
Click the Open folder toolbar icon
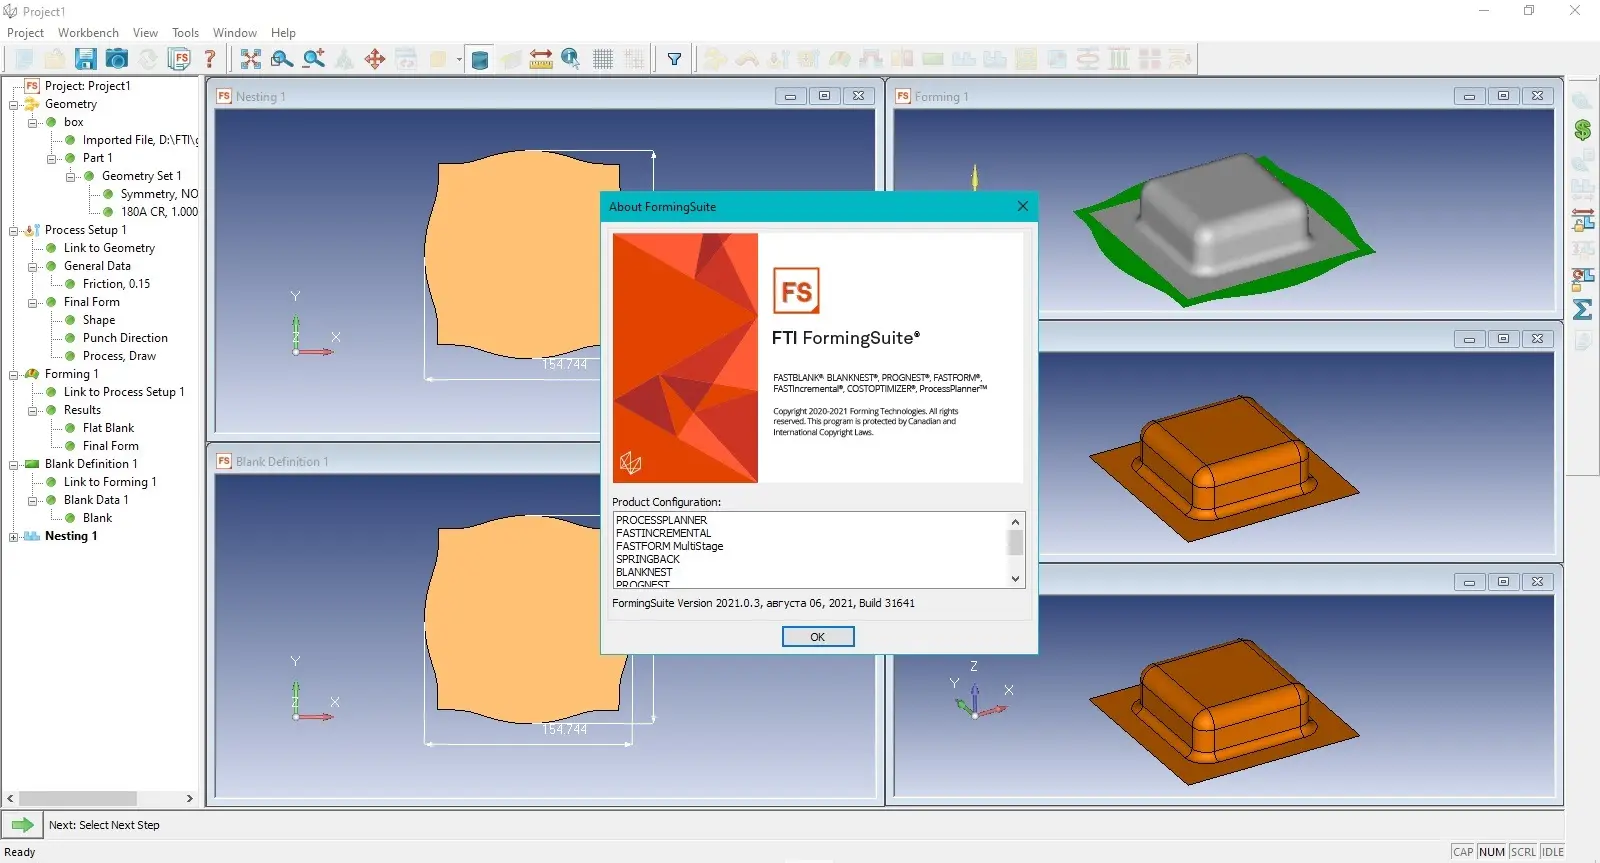click(55, 59)
